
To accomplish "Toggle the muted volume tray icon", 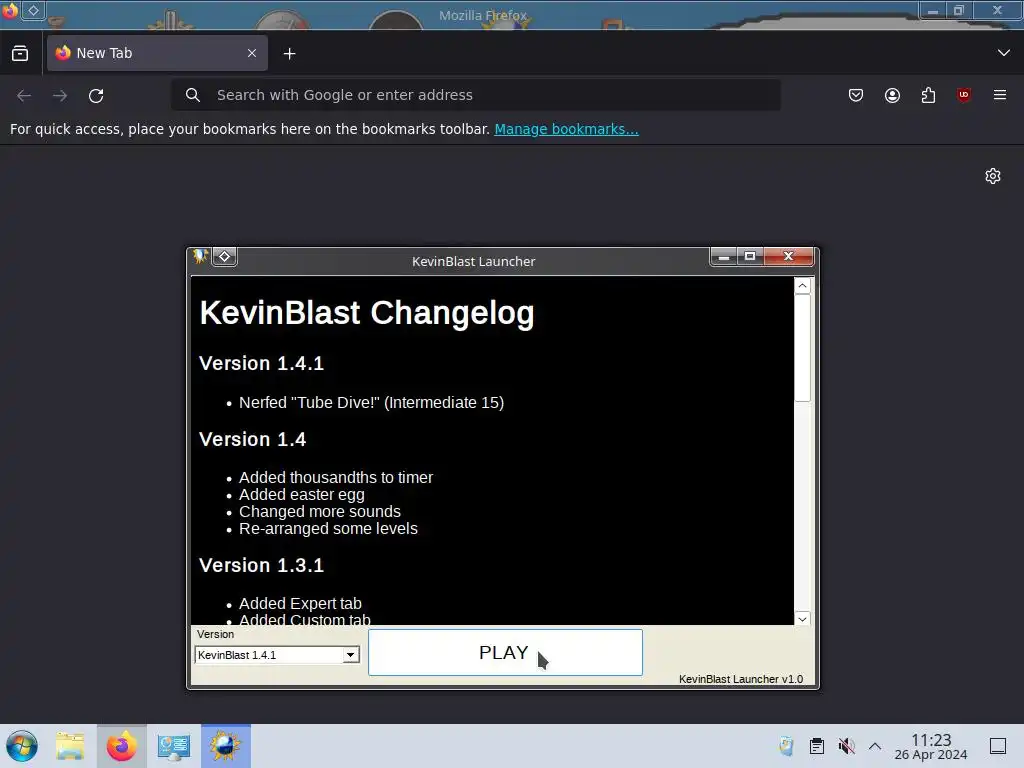I will coord(846,746).
